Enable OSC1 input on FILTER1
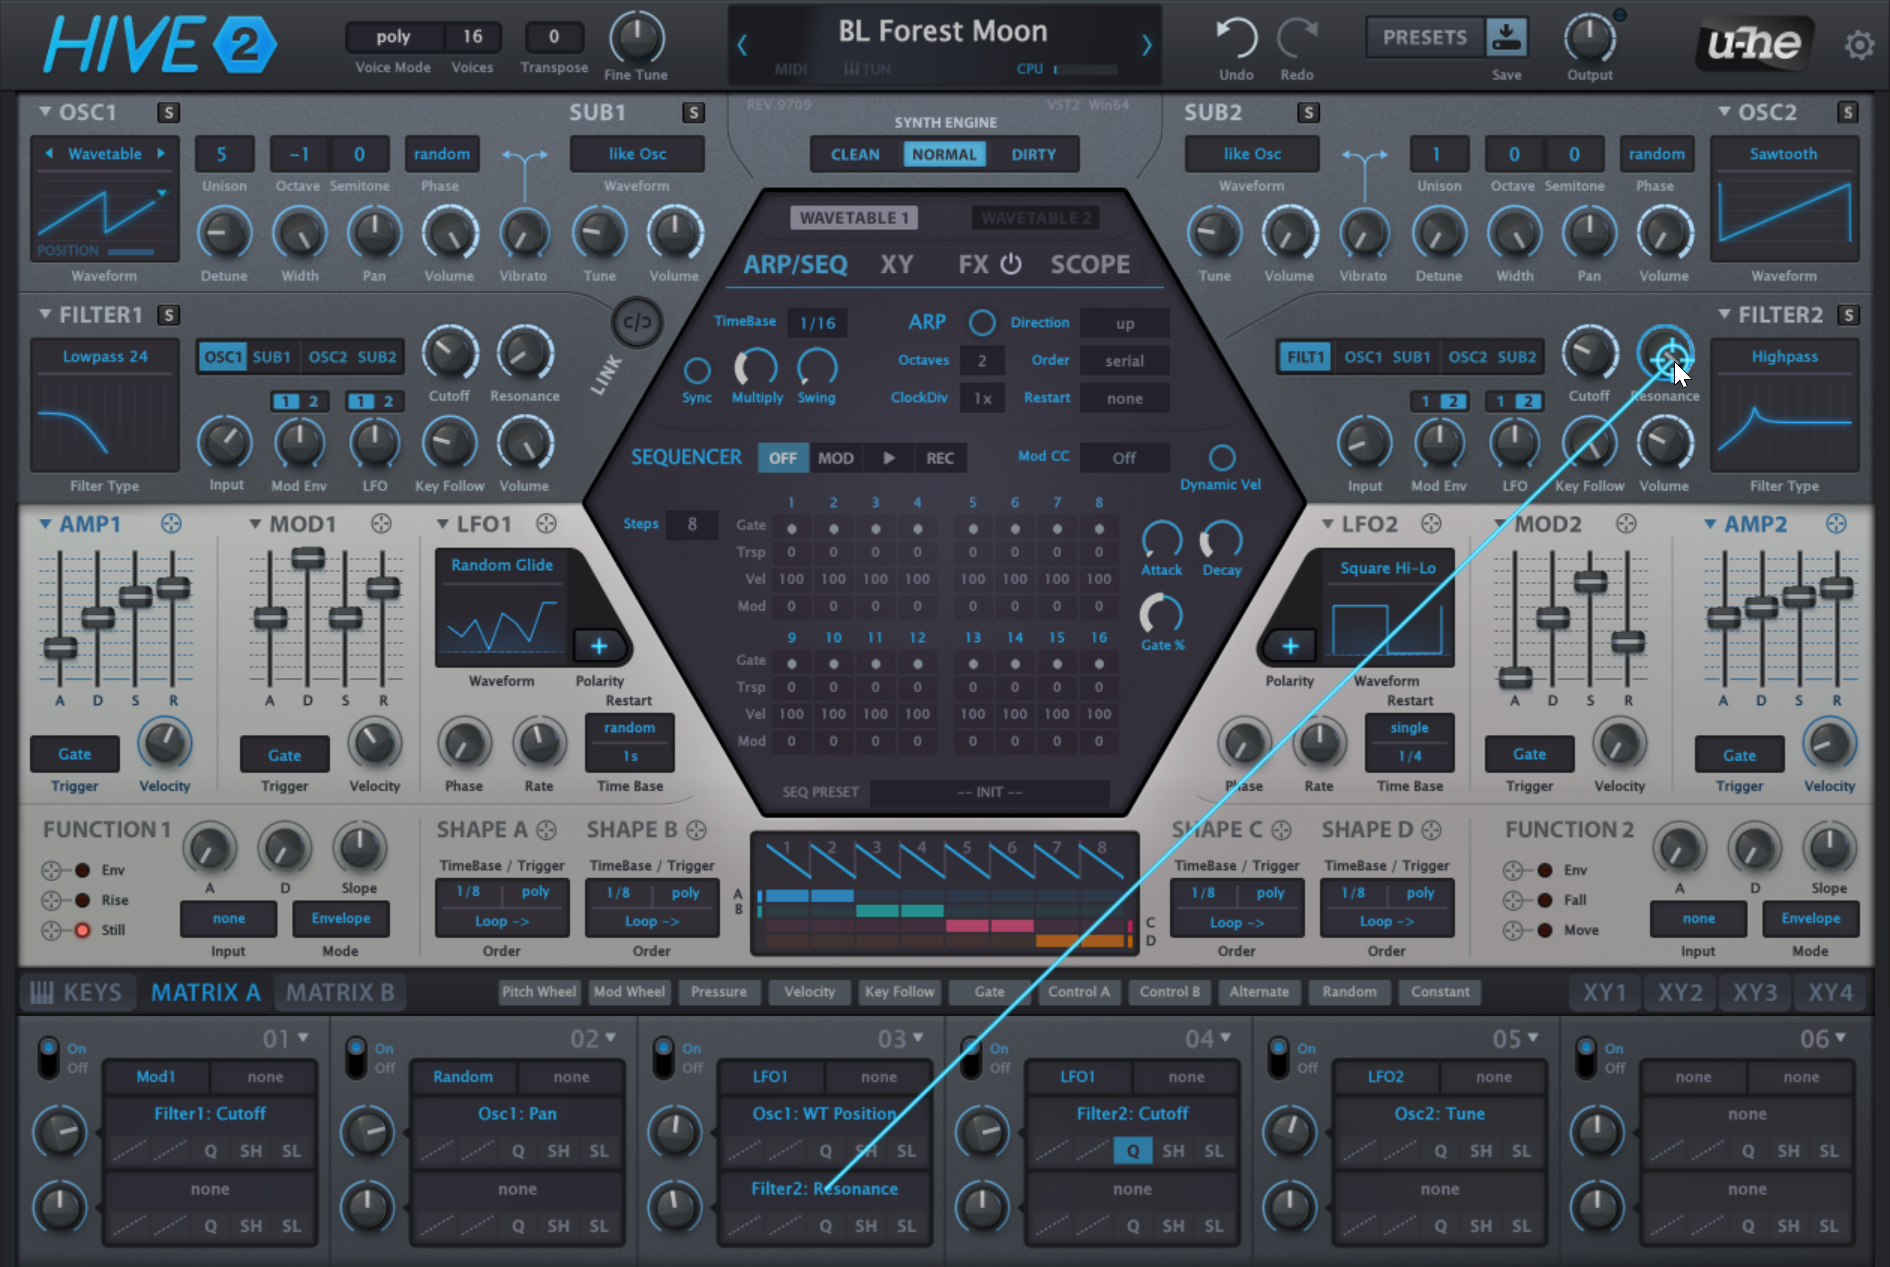 pyautogui.click(x=222, y=357)
